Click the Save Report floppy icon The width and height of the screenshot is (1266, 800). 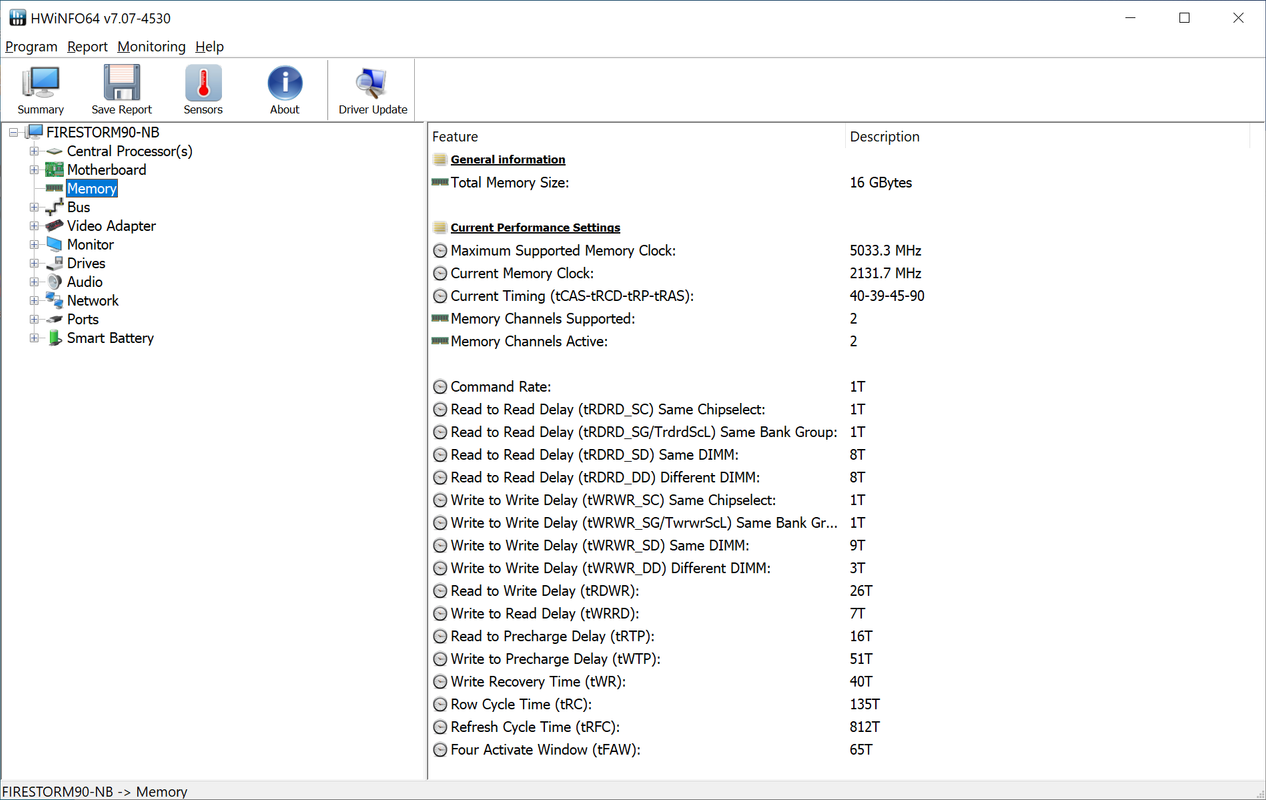(122, 84)
